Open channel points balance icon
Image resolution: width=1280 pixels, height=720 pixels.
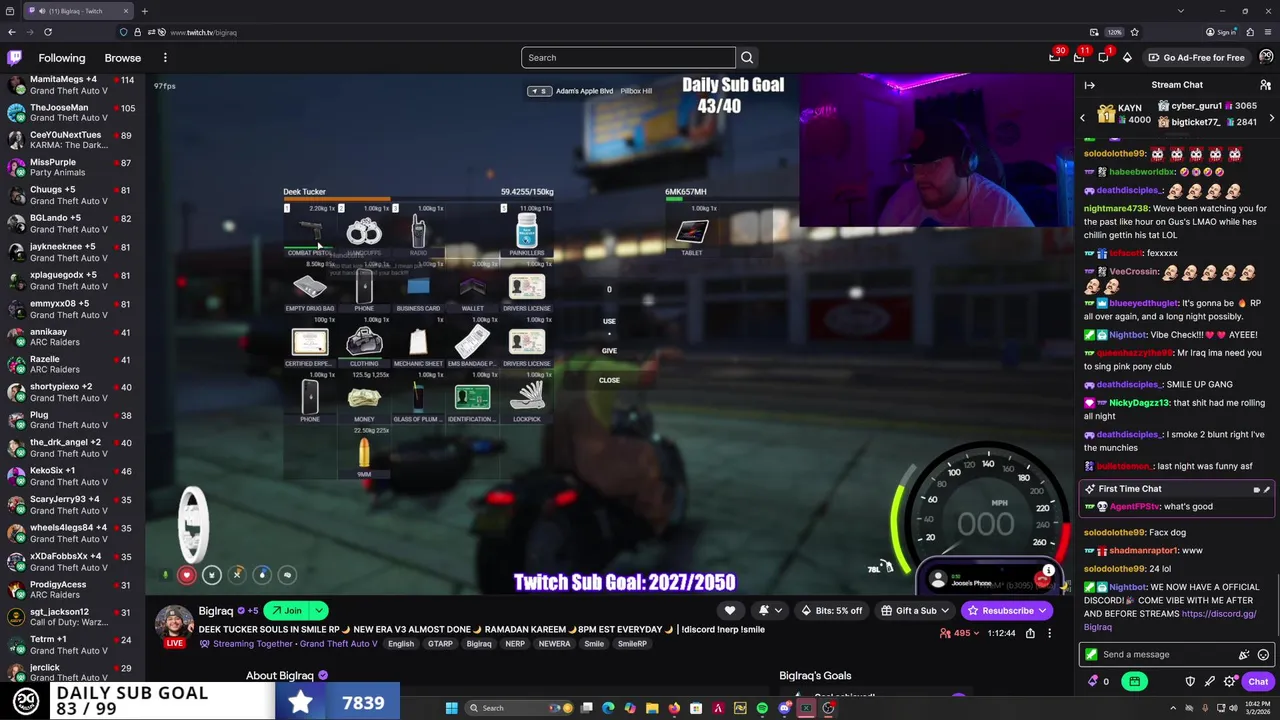[1097, 682]
